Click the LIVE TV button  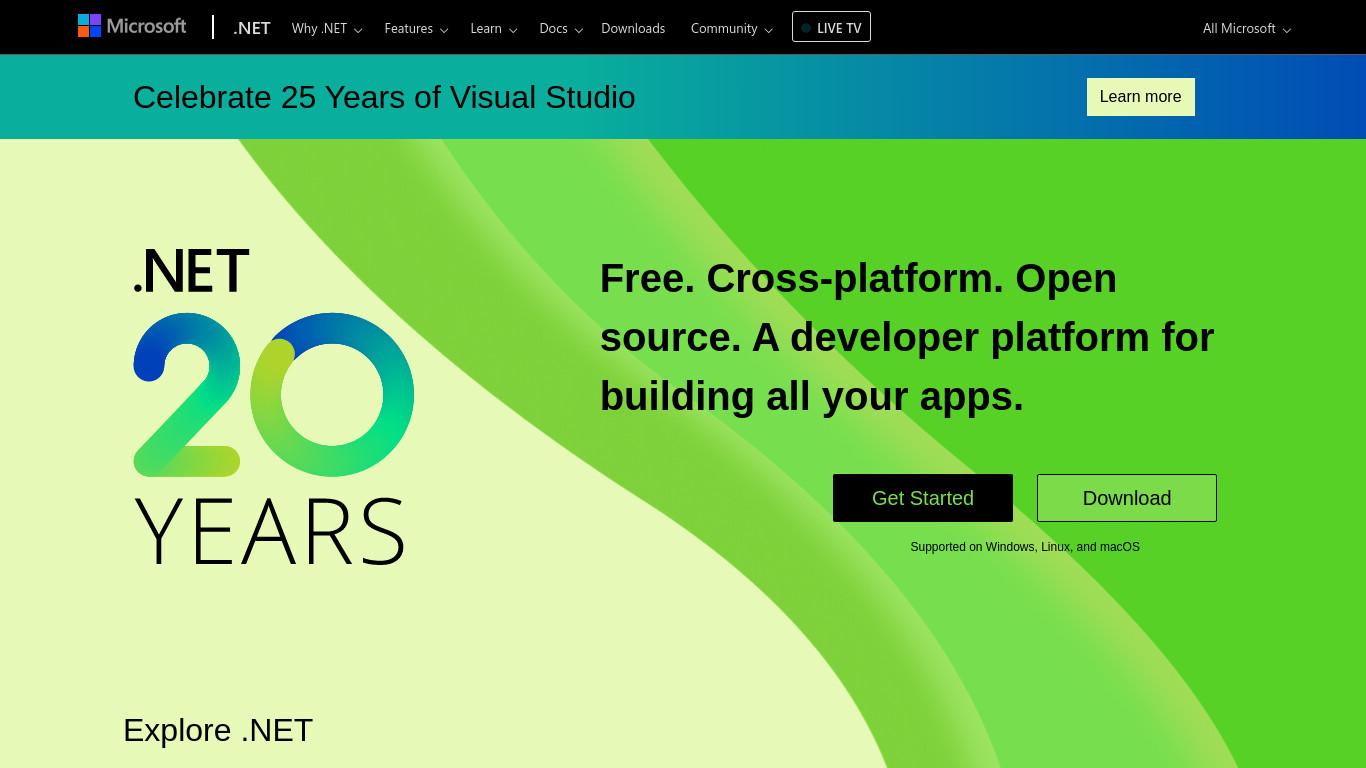click(831, 27)
